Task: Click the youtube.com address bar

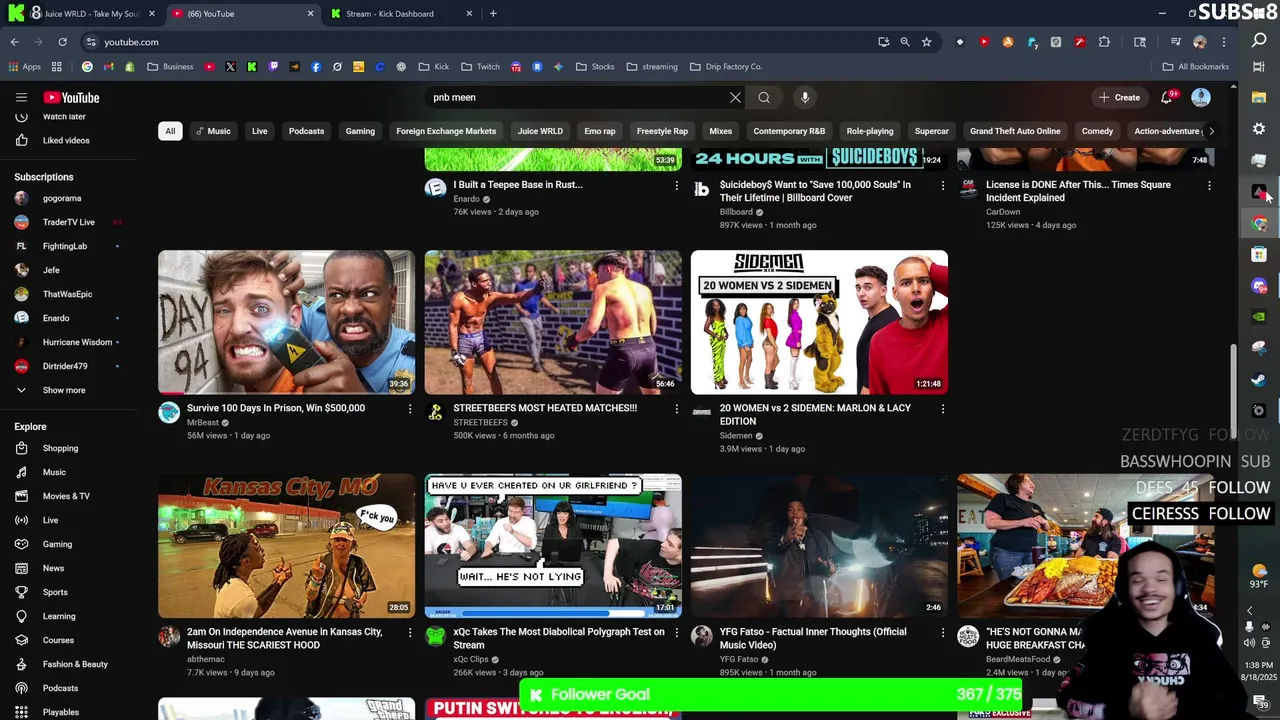Action: point(480,42)
